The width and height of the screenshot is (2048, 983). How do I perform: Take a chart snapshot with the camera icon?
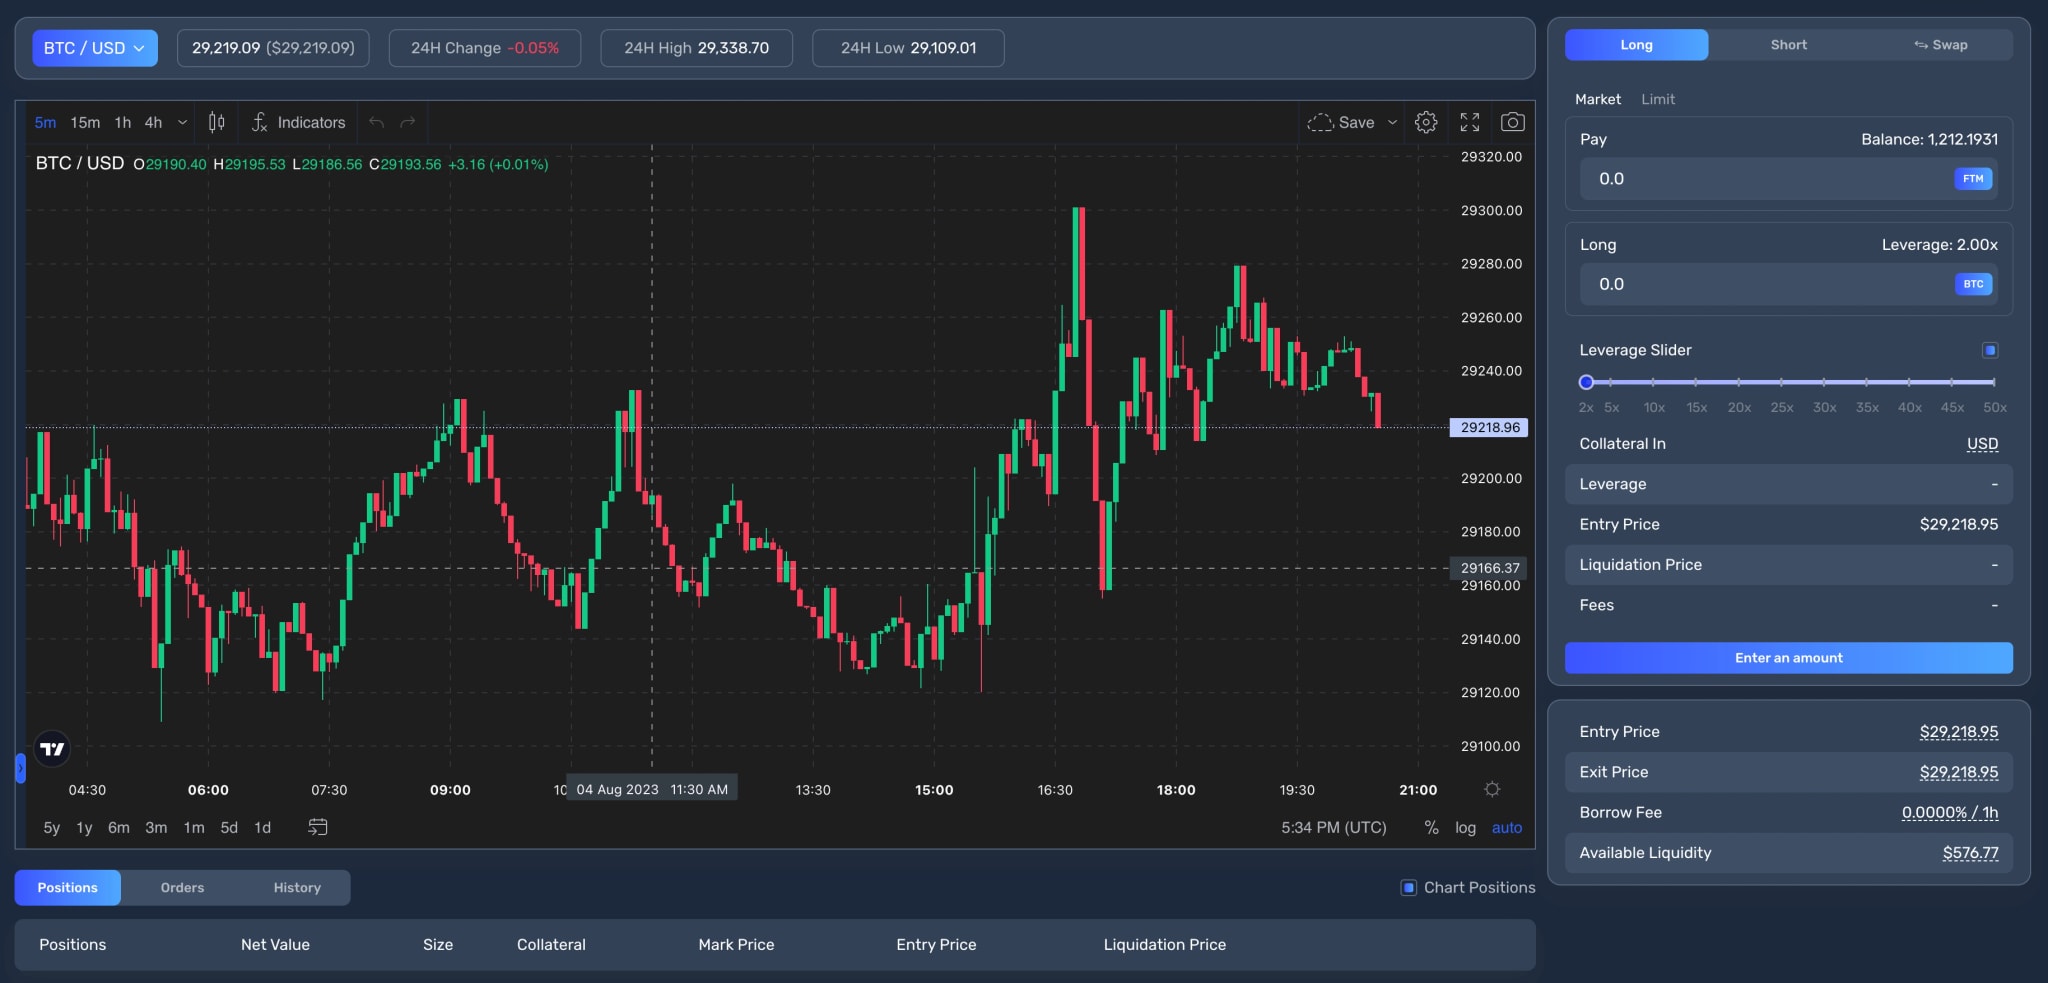tap(1513, 122)
